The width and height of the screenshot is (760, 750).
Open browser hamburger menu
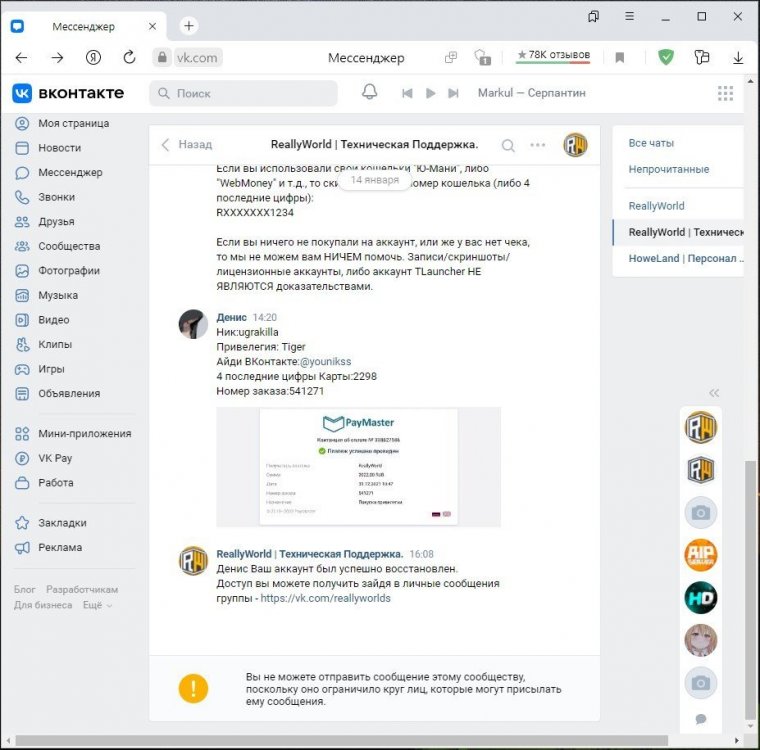629,16
